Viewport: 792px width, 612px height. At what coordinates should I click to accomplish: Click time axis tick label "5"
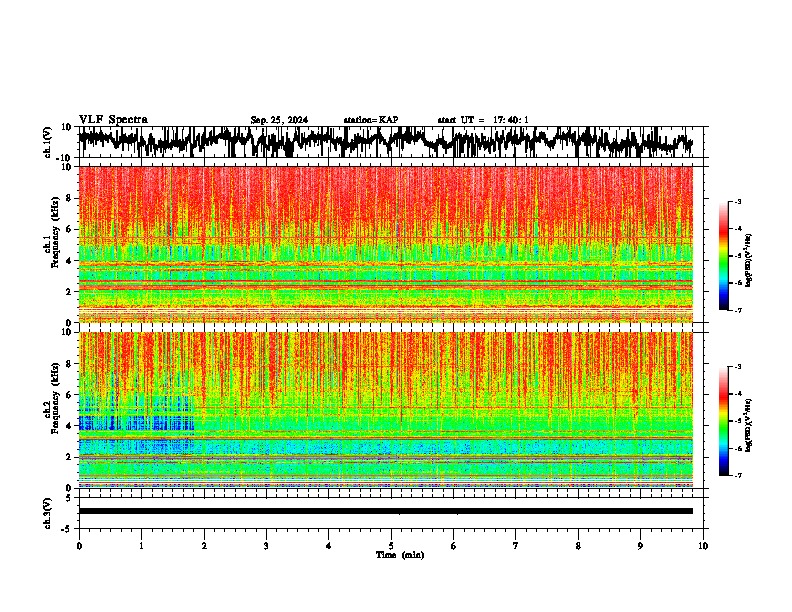click(391, 546)
